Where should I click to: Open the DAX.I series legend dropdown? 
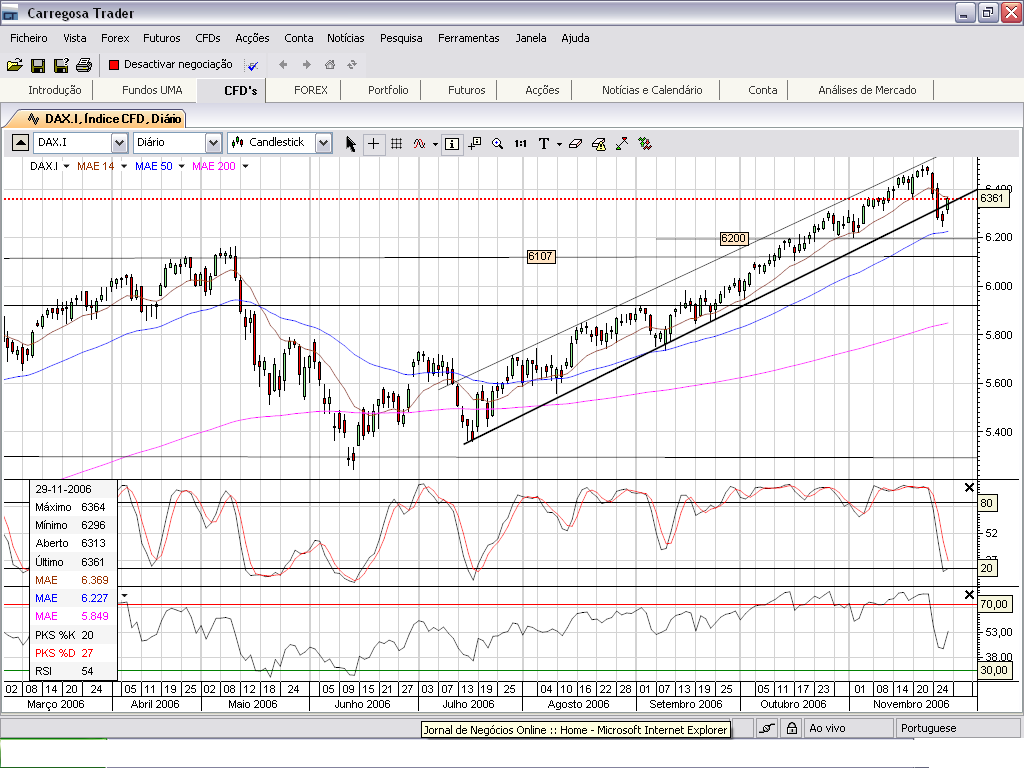(x=67, y=167)
